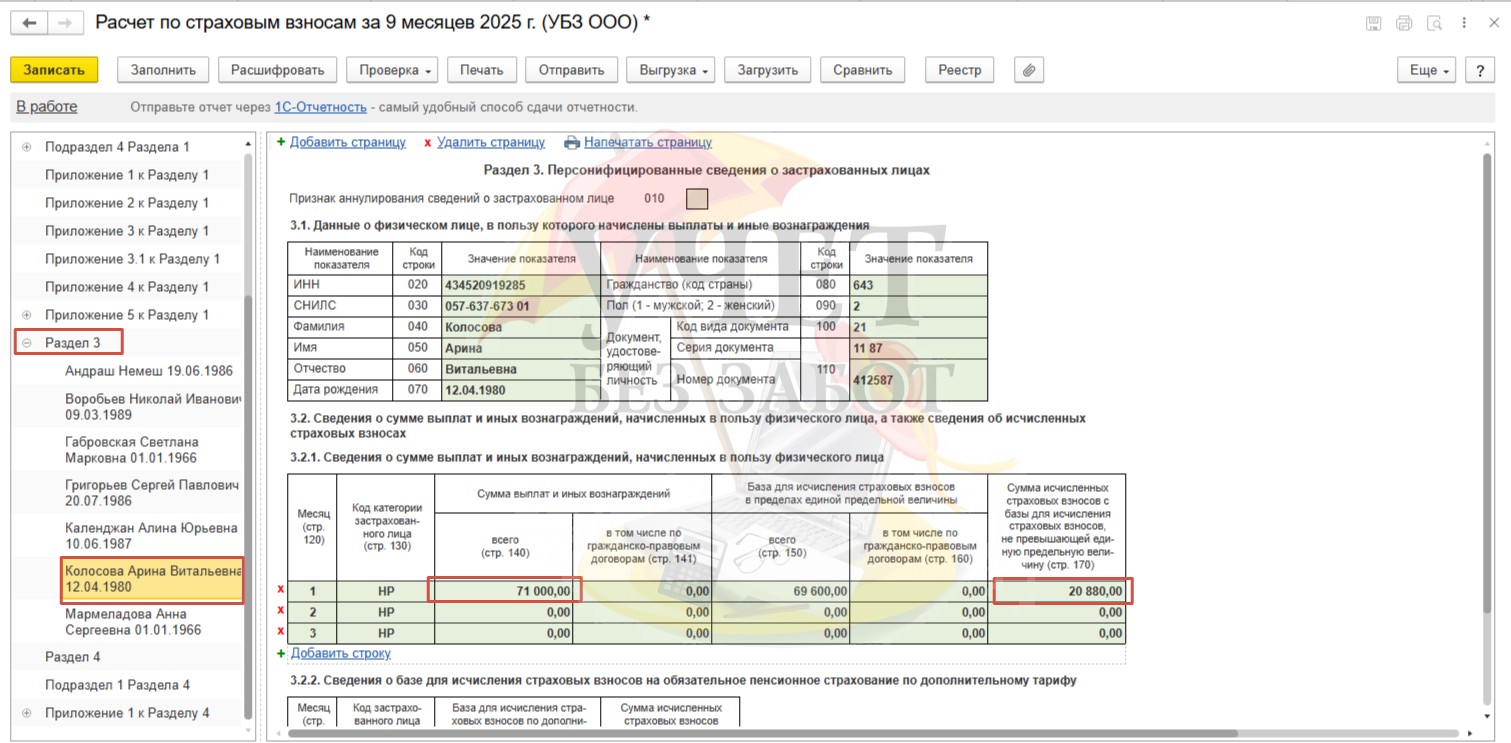The image size is (1511, 743).
Task: Go forward with the right arrow
Action: 64,22
